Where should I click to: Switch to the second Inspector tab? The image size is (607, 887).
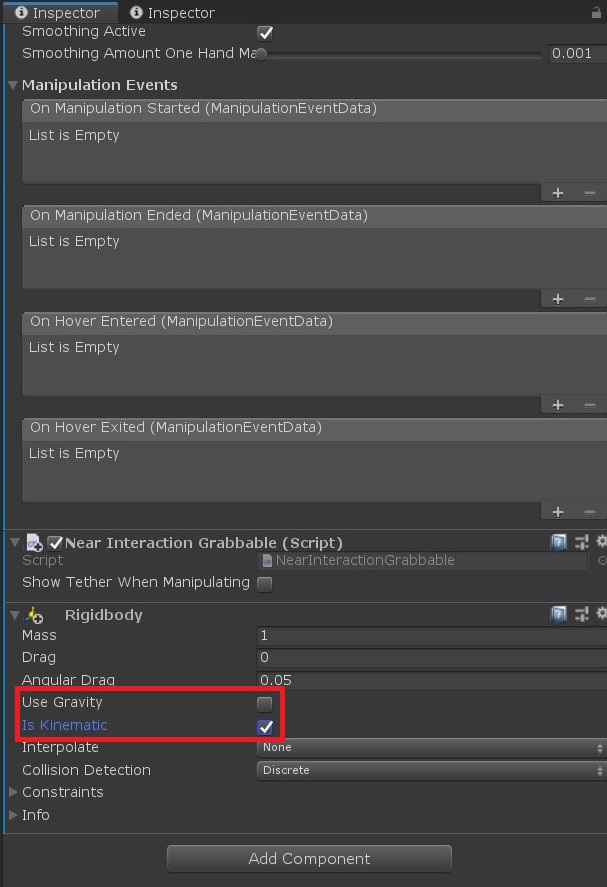click(173, 12)
